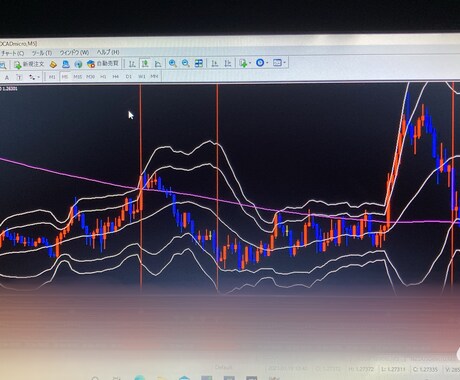Zoom in on the chart
The width and height of the screenshot is (460, 380).
click(173, 63)
